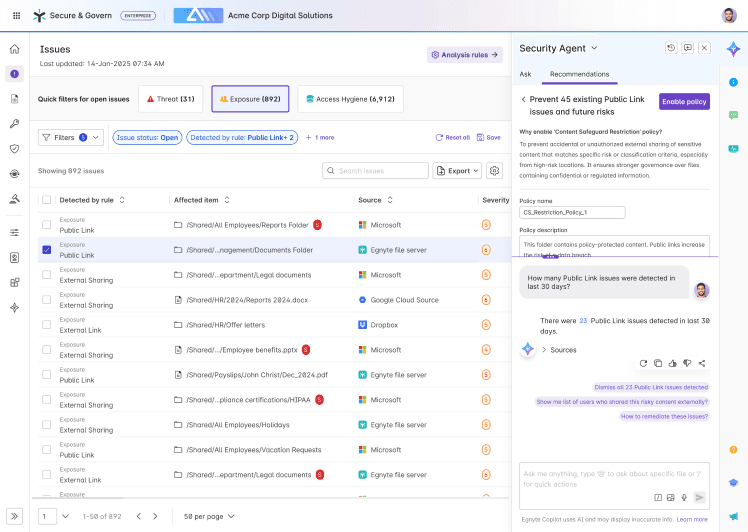
Task: Share the agent response via share icon
Action: [x=702, y=364]
